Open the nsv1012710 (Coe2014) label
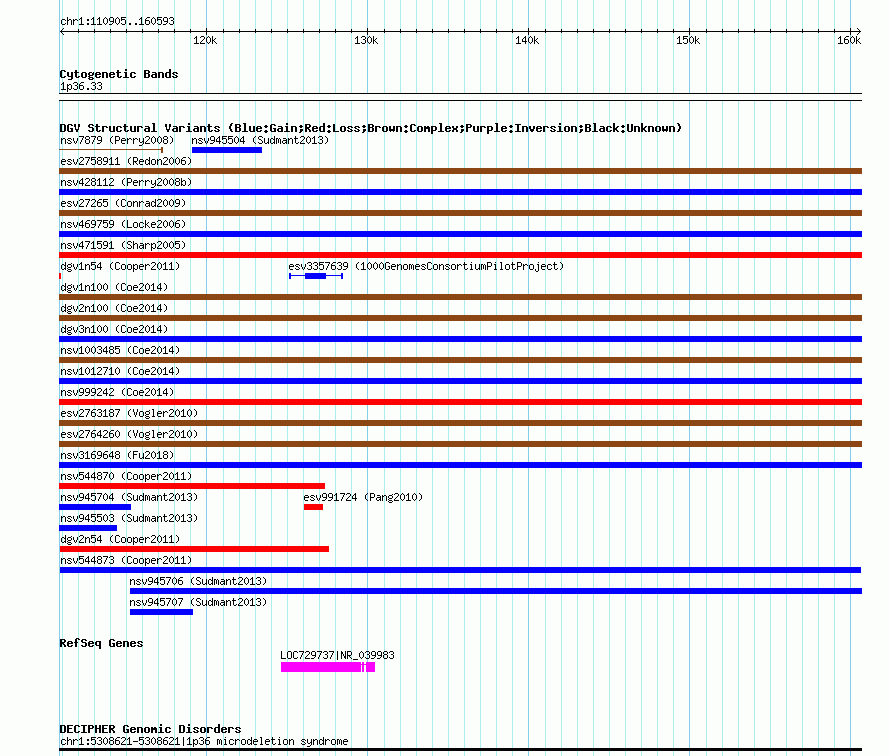 pyautogui.click(x=120, y=371)
